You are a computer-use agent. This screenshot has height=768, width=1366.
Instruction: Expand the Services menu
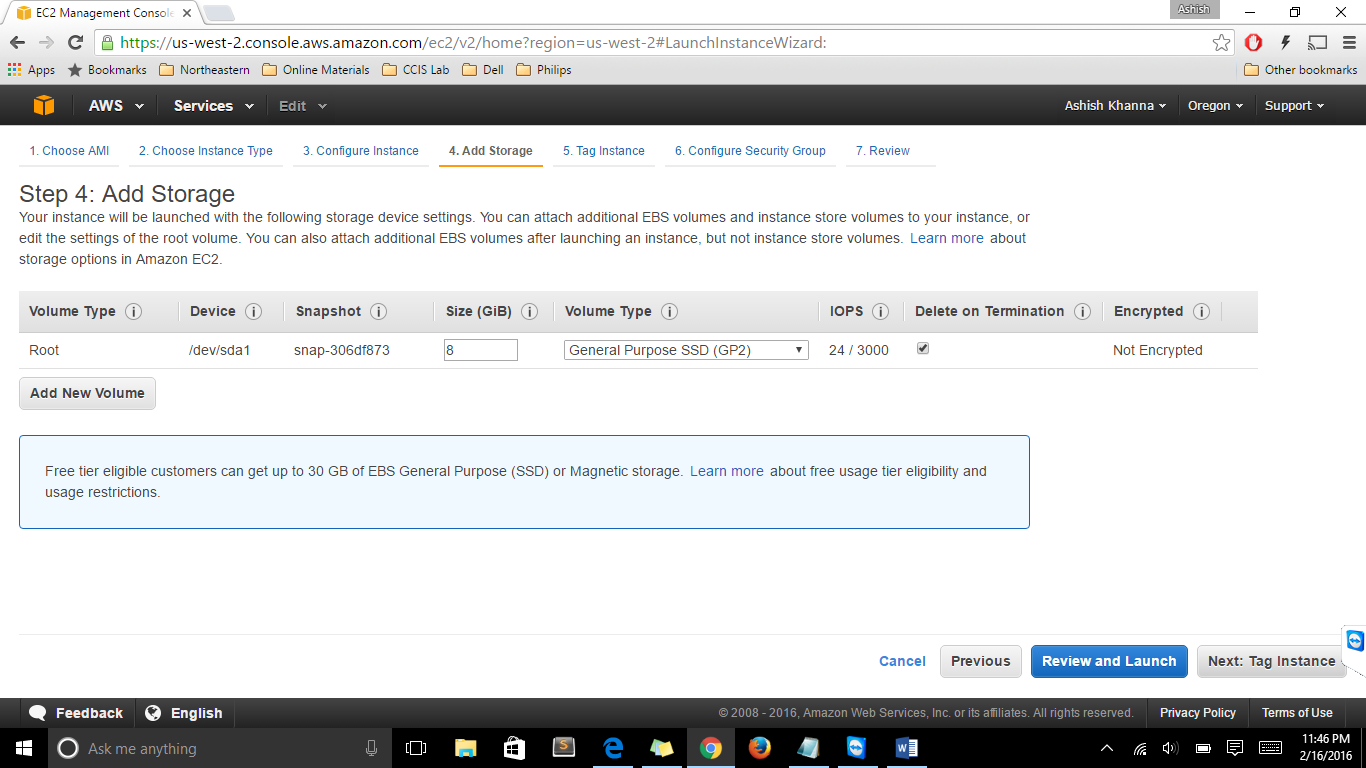[x=213, y=106]
